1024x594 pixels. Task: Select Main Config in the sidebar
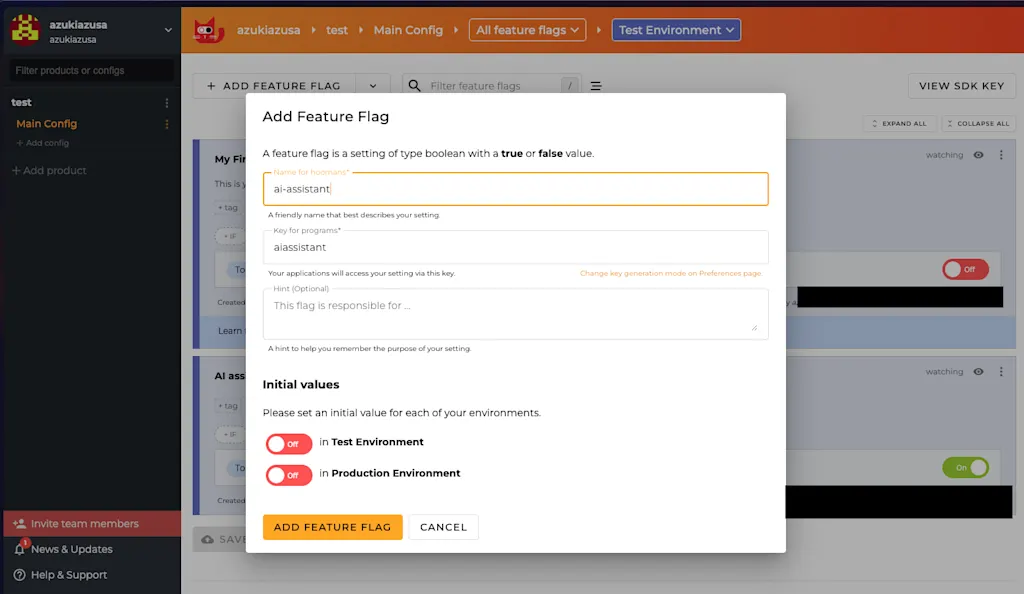46,123
